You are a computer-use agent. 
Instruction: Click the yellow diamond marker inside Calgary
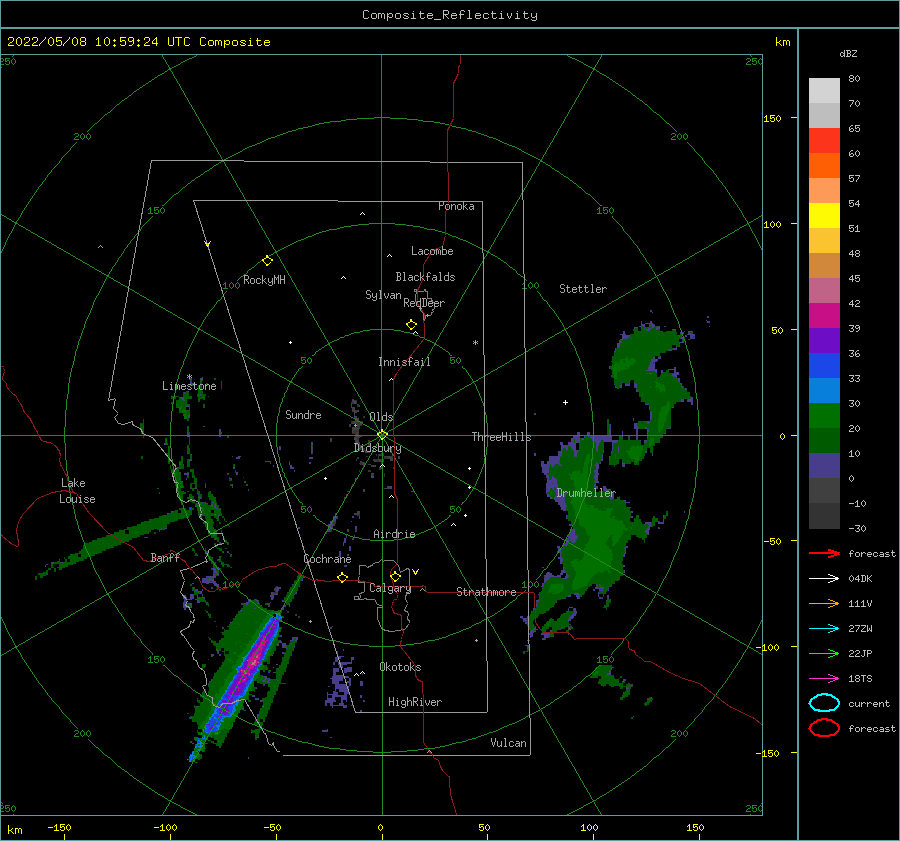(x=395, y=576)
